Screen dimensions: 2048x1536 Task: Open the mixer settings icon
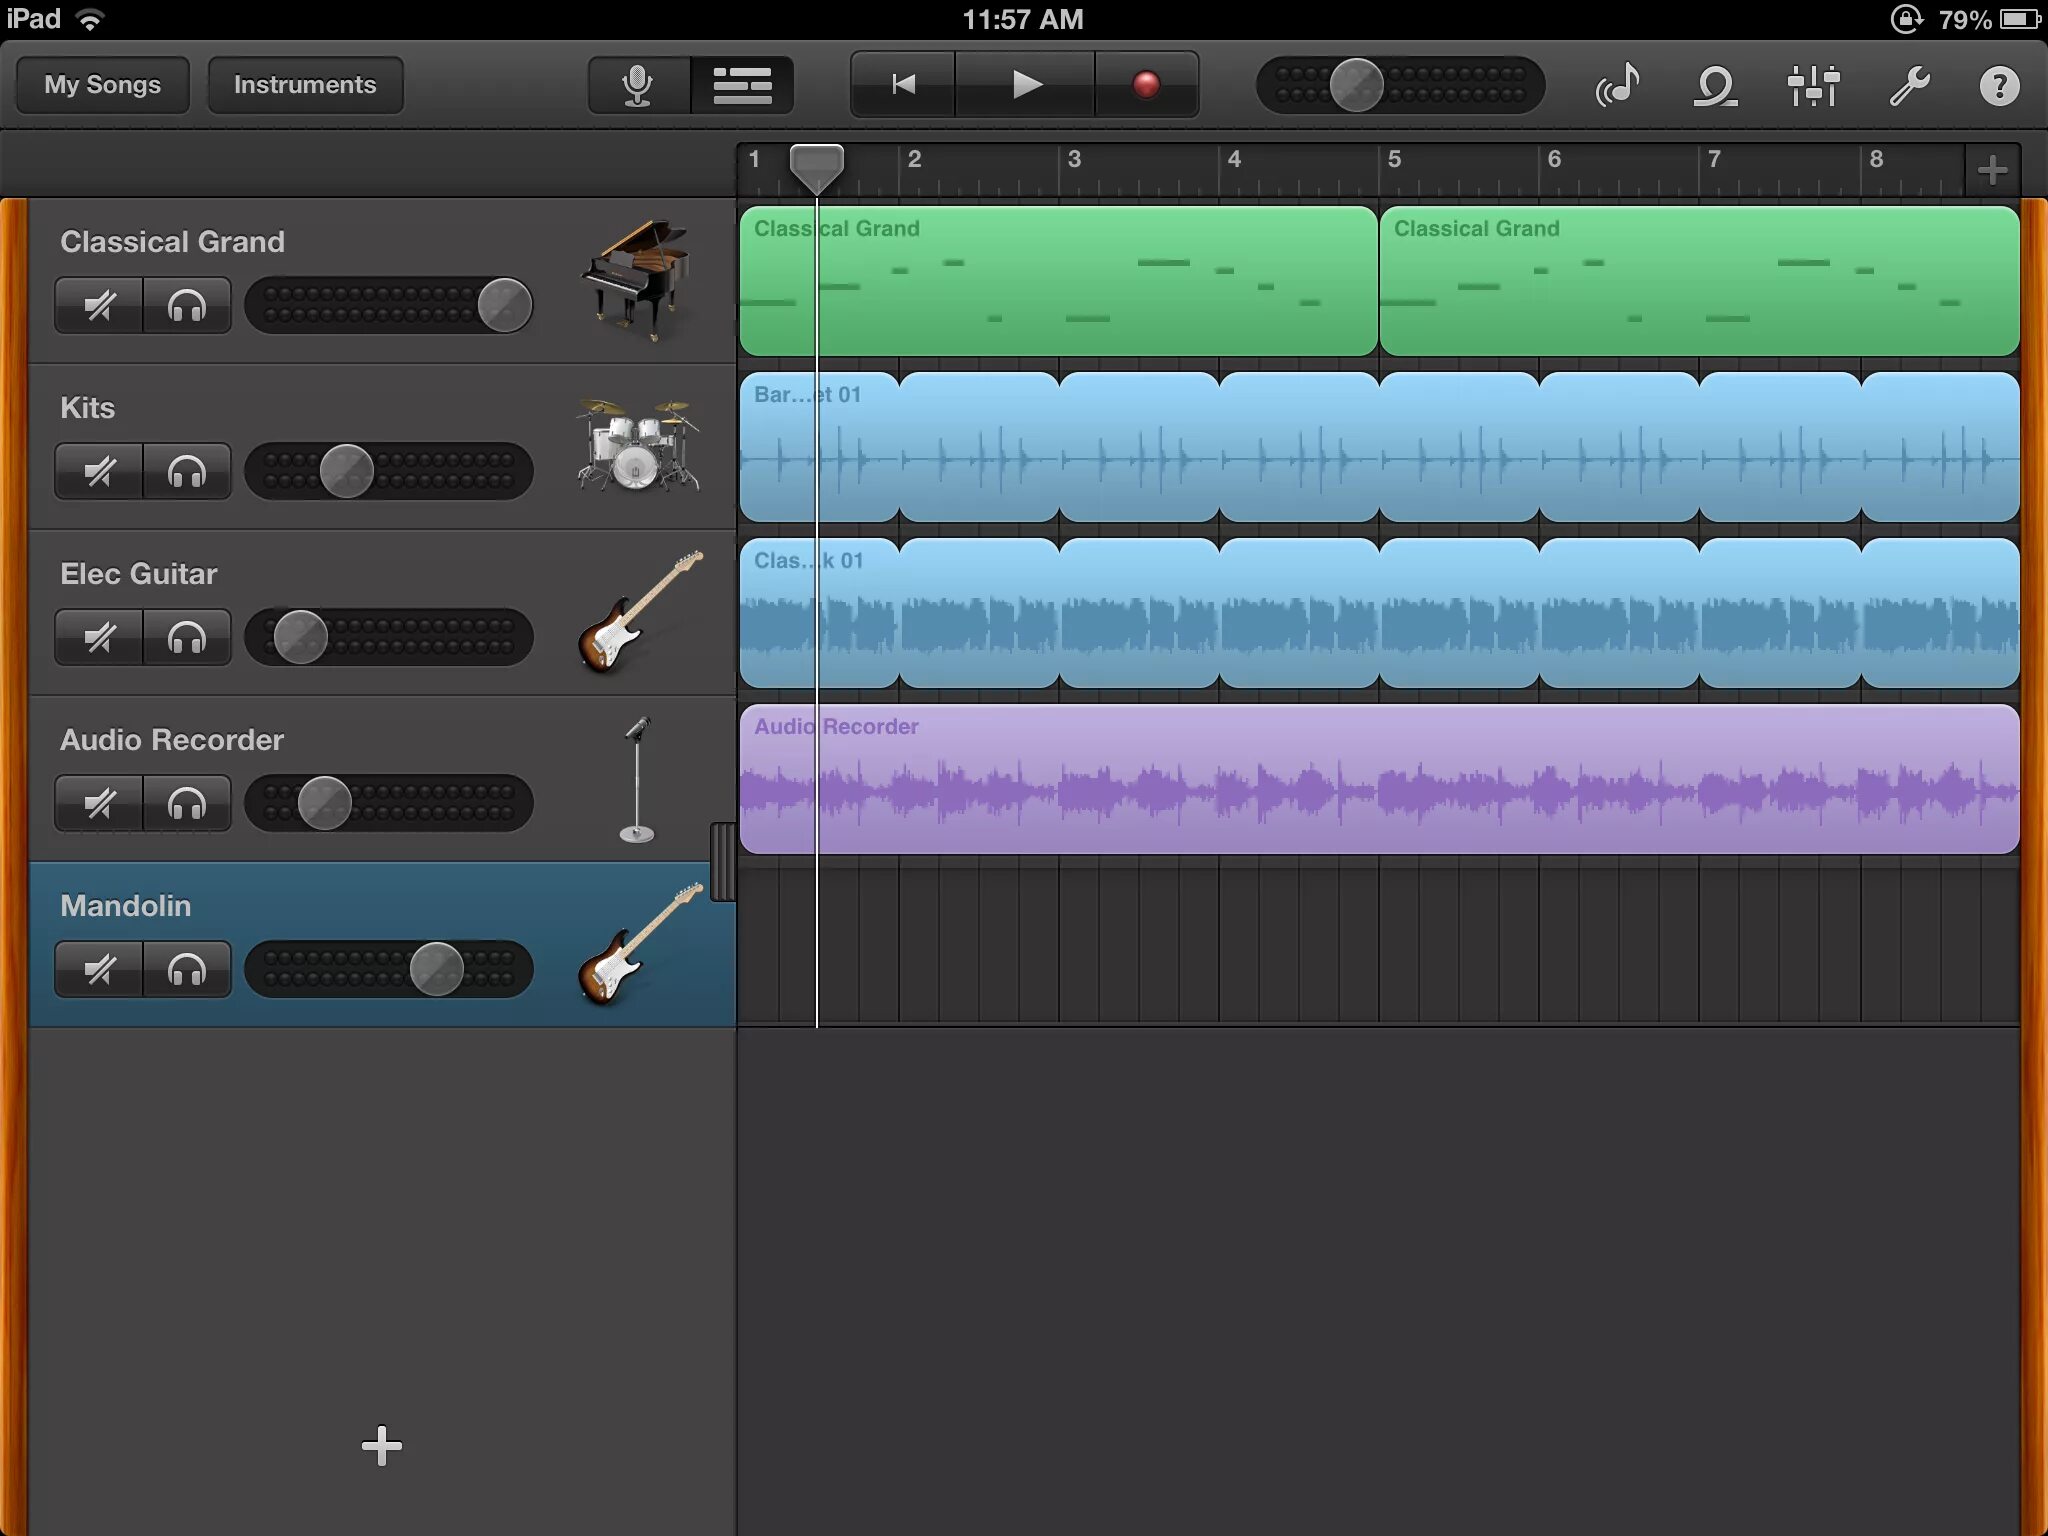[x=1813, y=86]
